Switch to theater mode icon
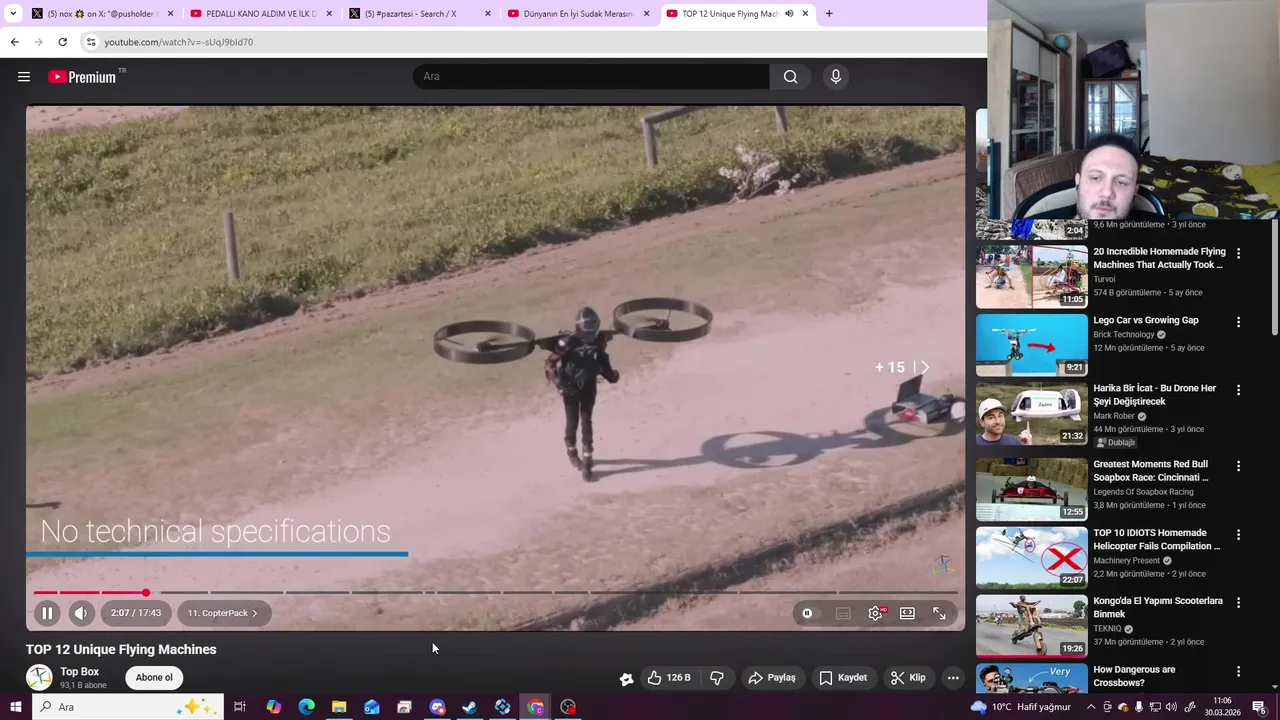1280x720 pixels. [907, 613]
